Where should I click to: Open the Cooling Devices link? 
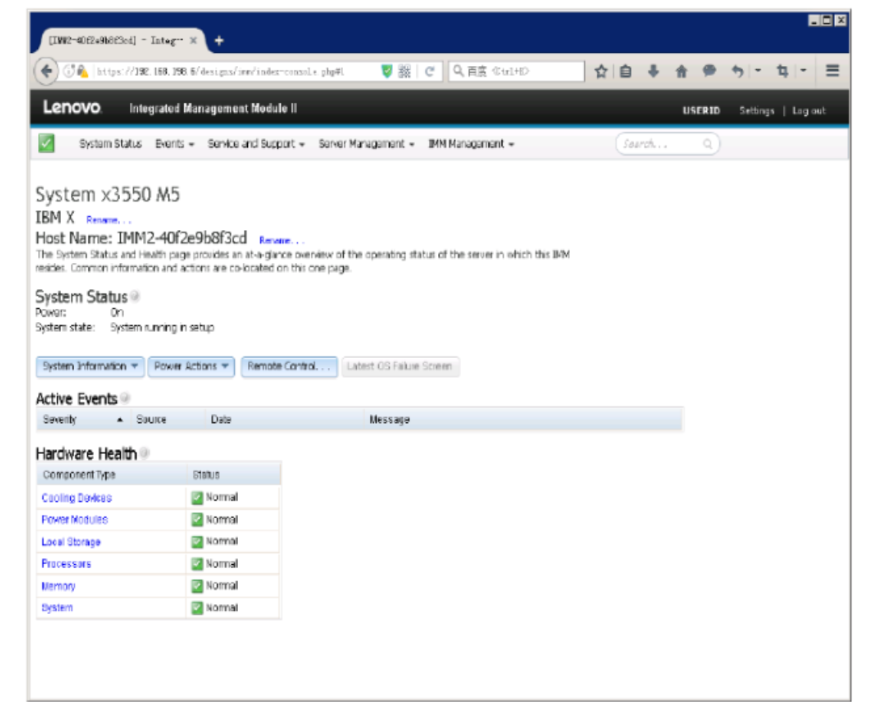pyautogui.click(x=76, y=497)
